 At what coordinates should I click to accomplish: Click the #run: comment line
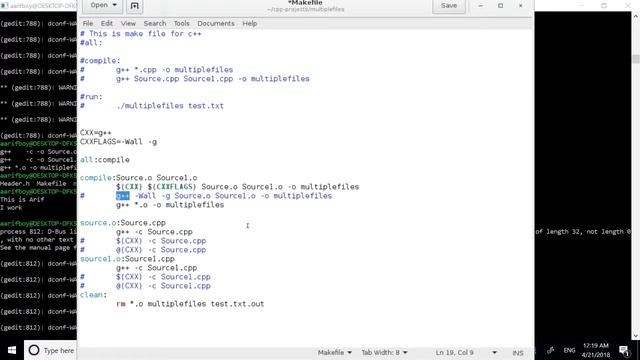pos(91,97)
